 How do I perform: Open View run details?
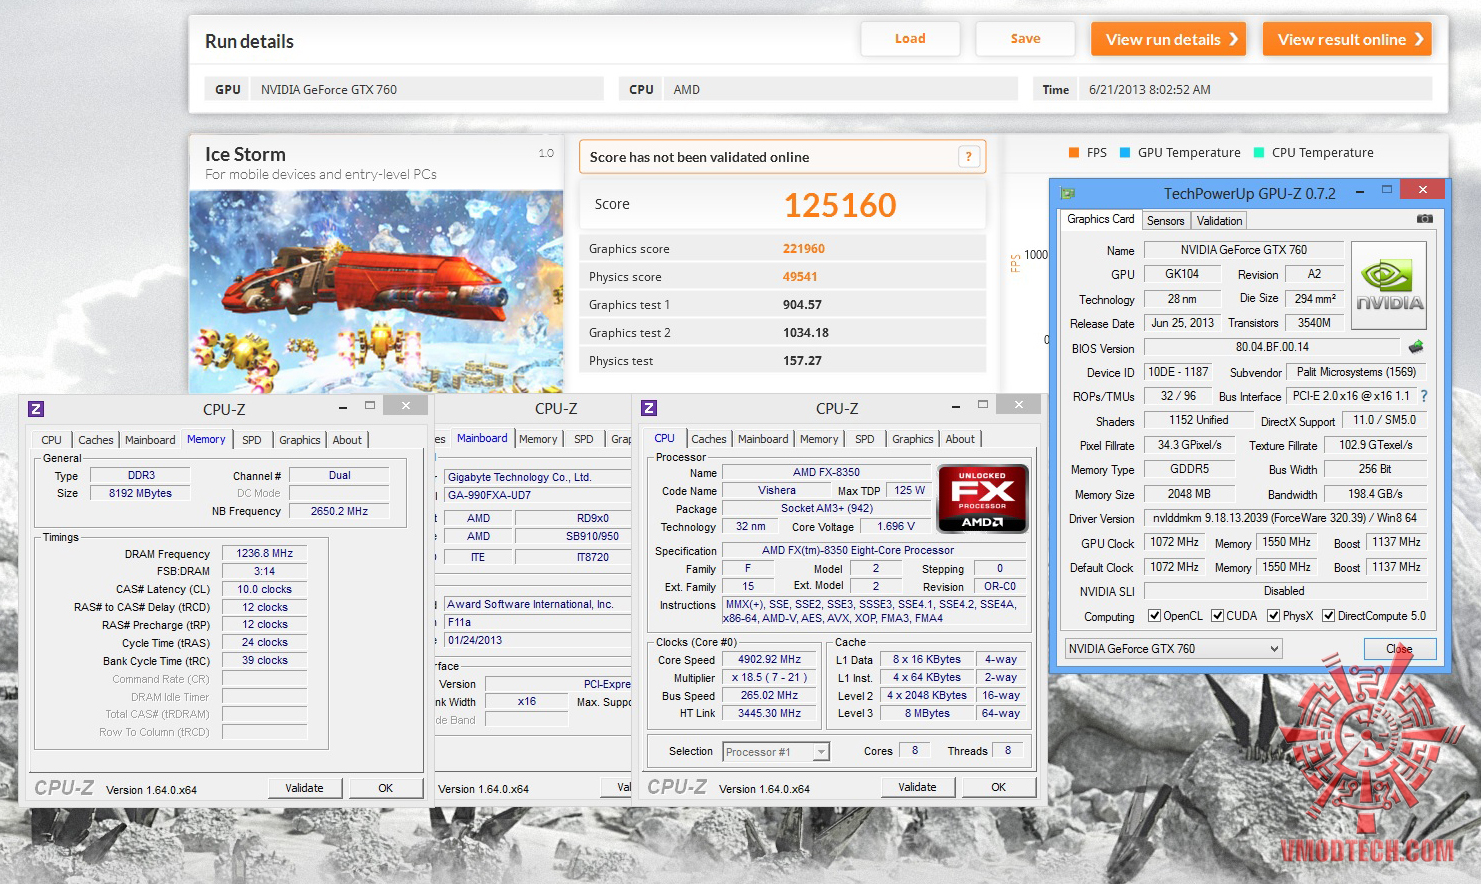(1168, 39)
